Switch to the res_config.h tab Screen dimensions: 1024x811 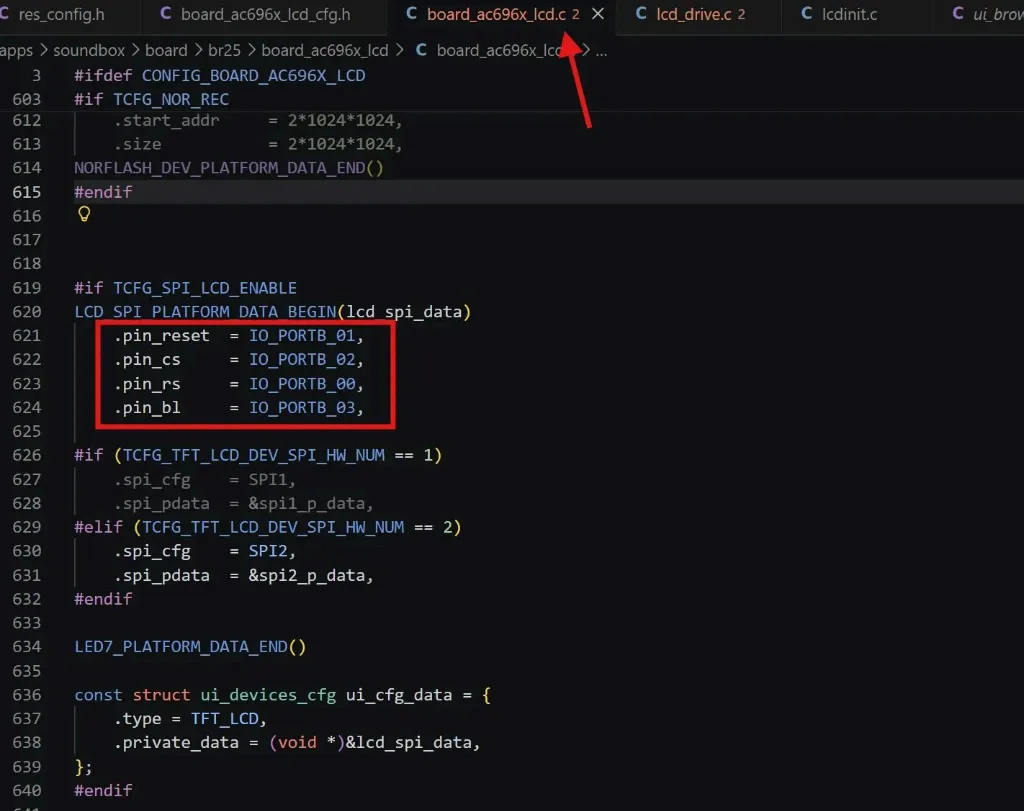[x=61, y=14]
